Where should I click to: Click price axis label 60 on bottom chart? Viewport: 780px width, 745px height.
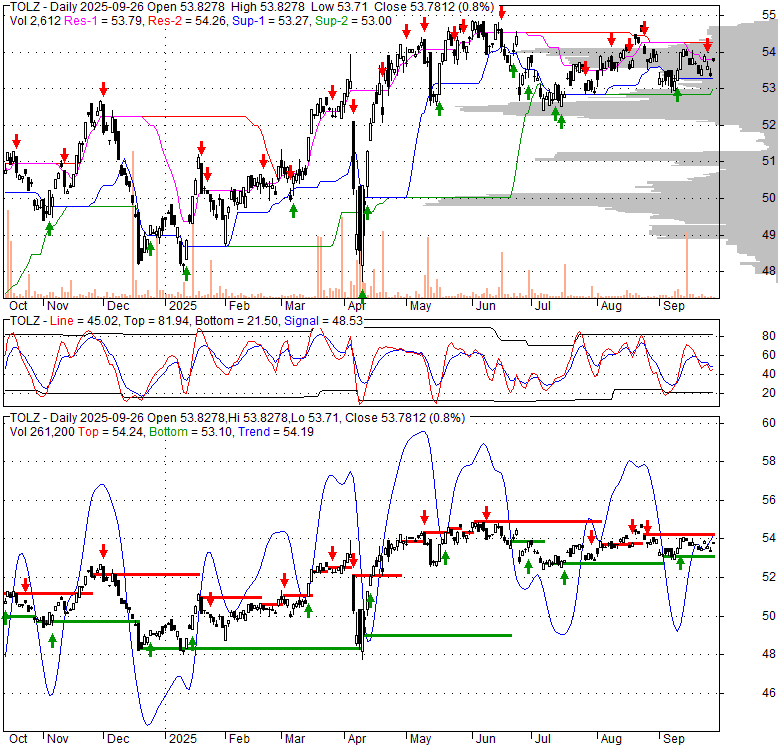(769, 423)
